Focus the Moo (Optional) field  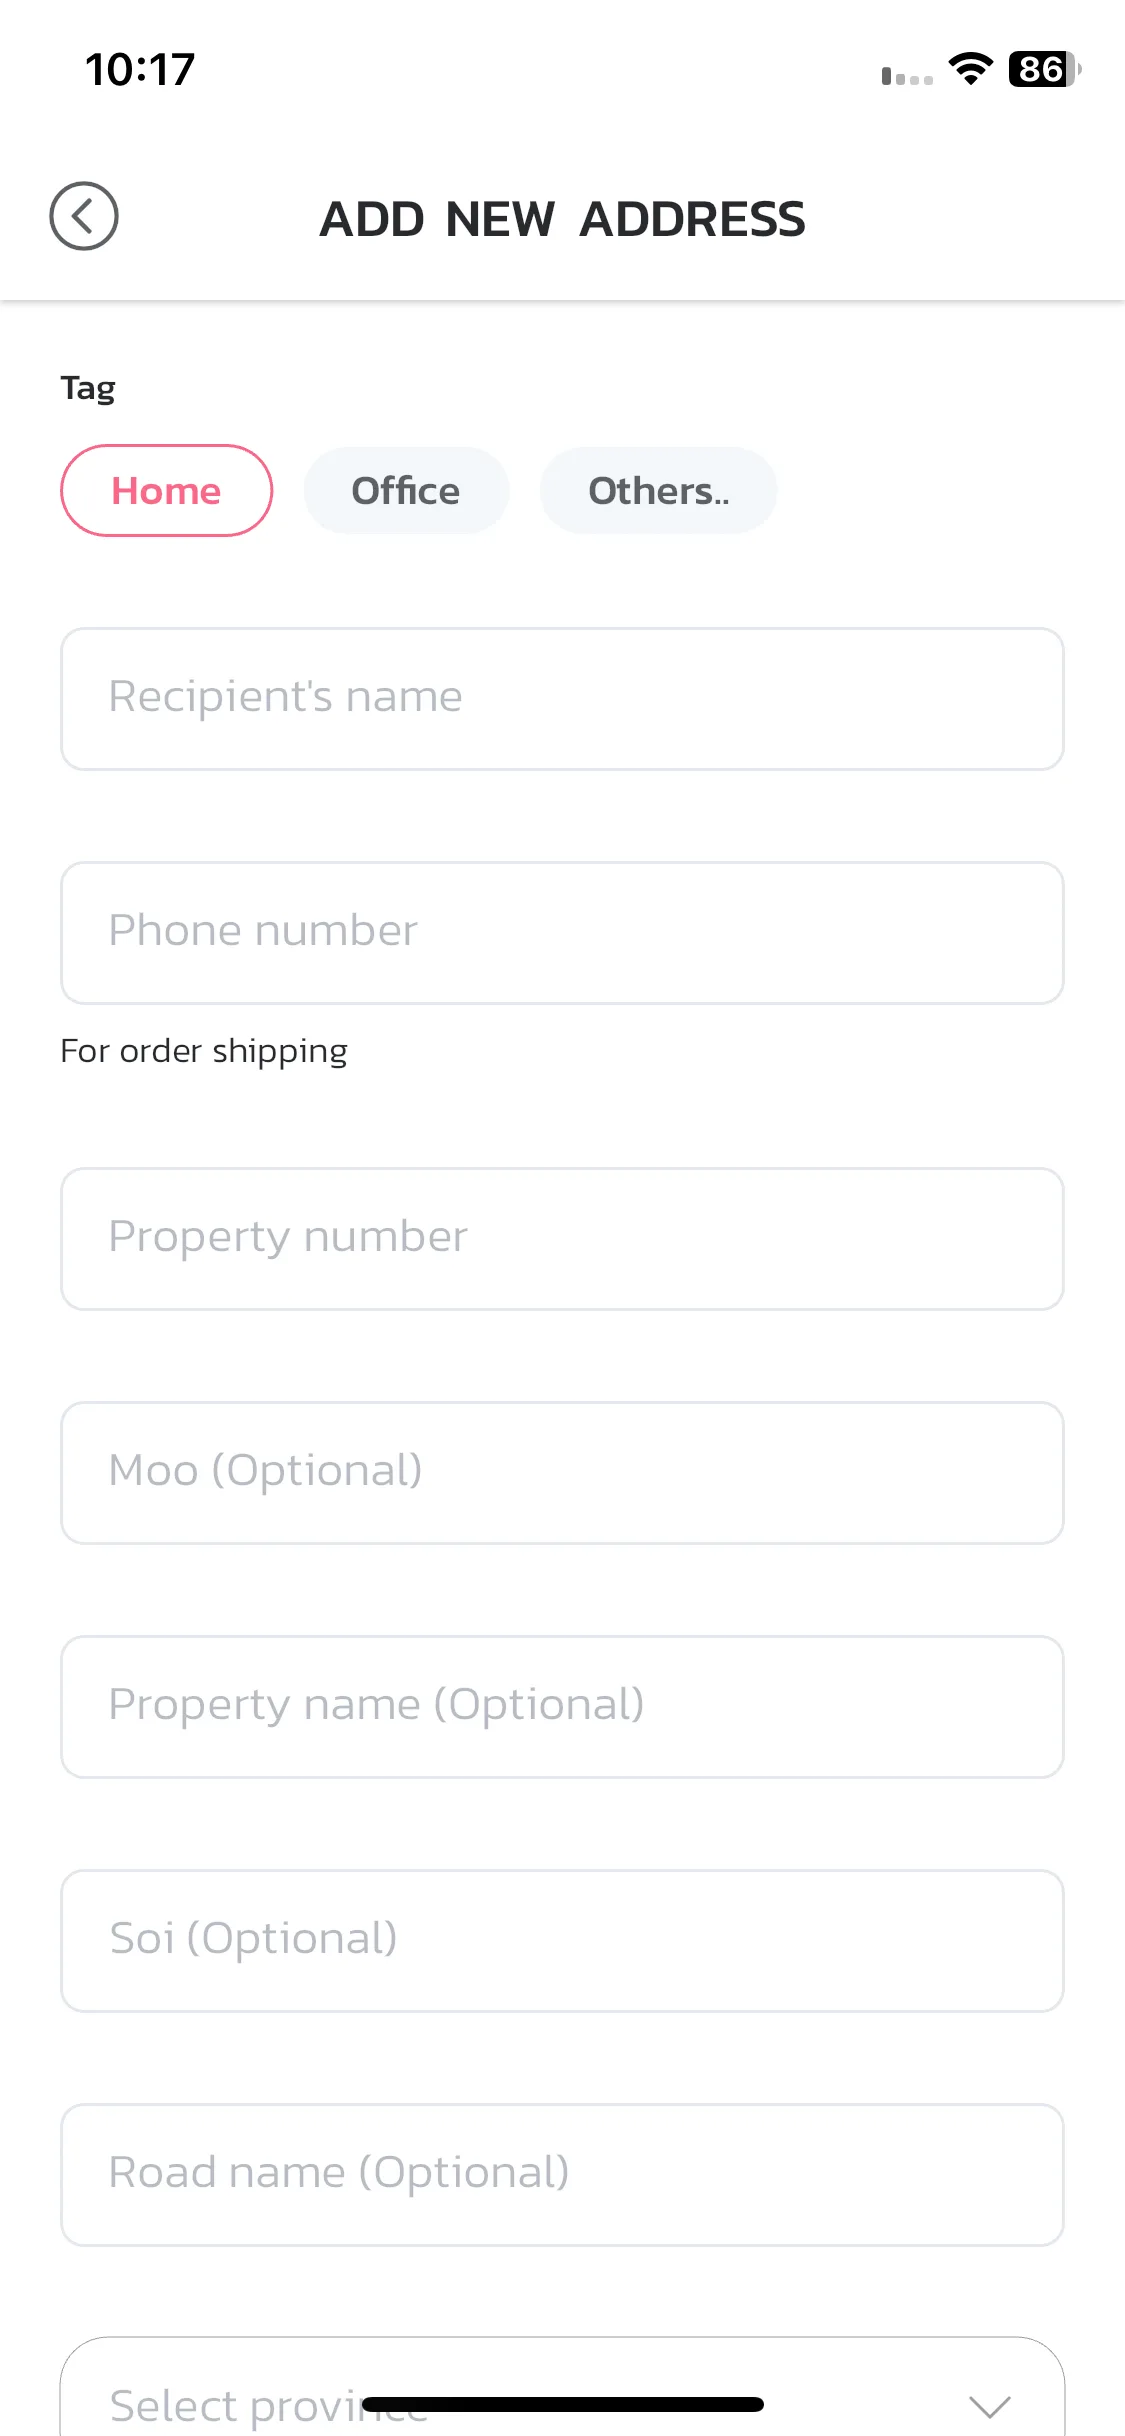tap(562, 1473)
